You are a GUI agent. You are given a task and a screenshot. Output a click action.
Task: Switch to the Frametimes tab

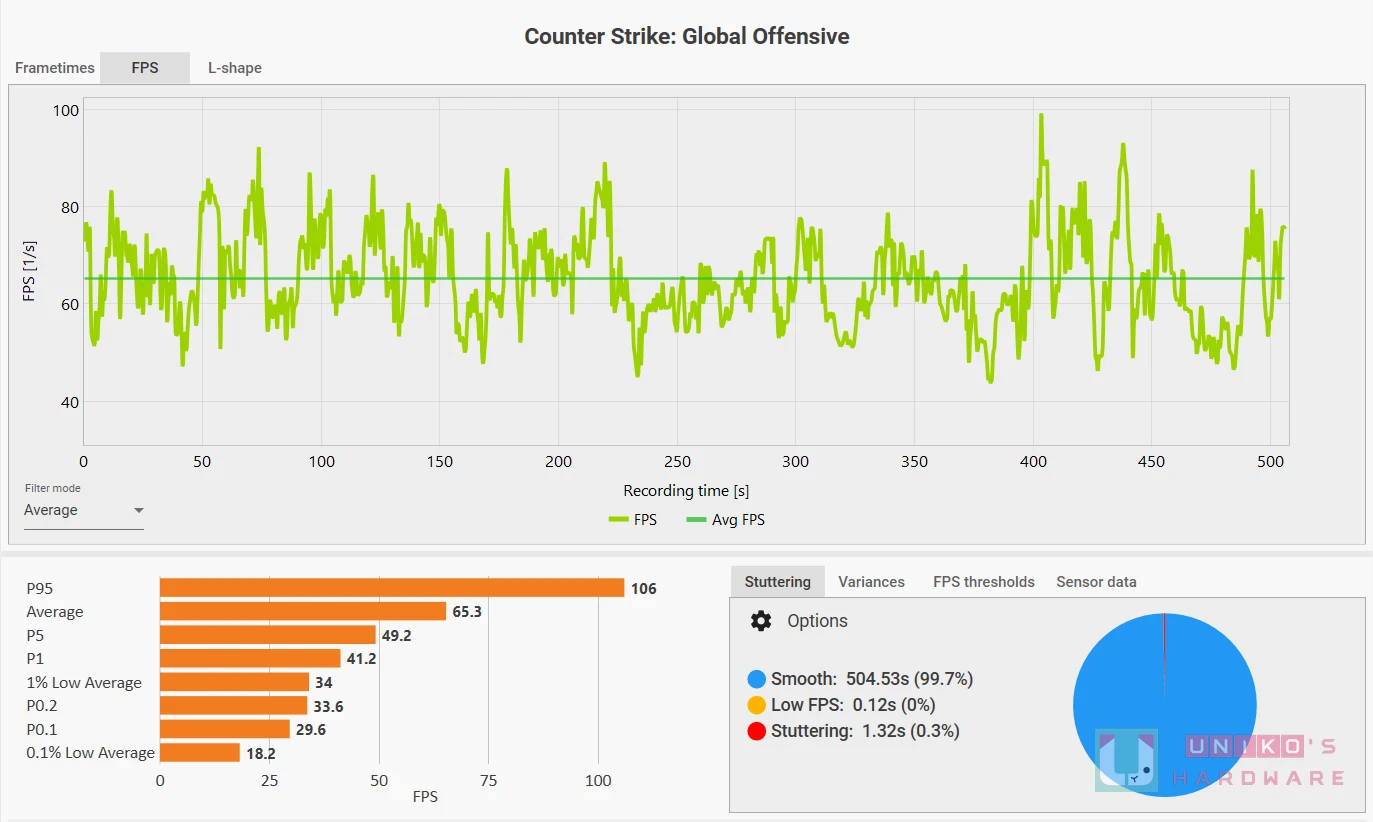click(54, 68)
